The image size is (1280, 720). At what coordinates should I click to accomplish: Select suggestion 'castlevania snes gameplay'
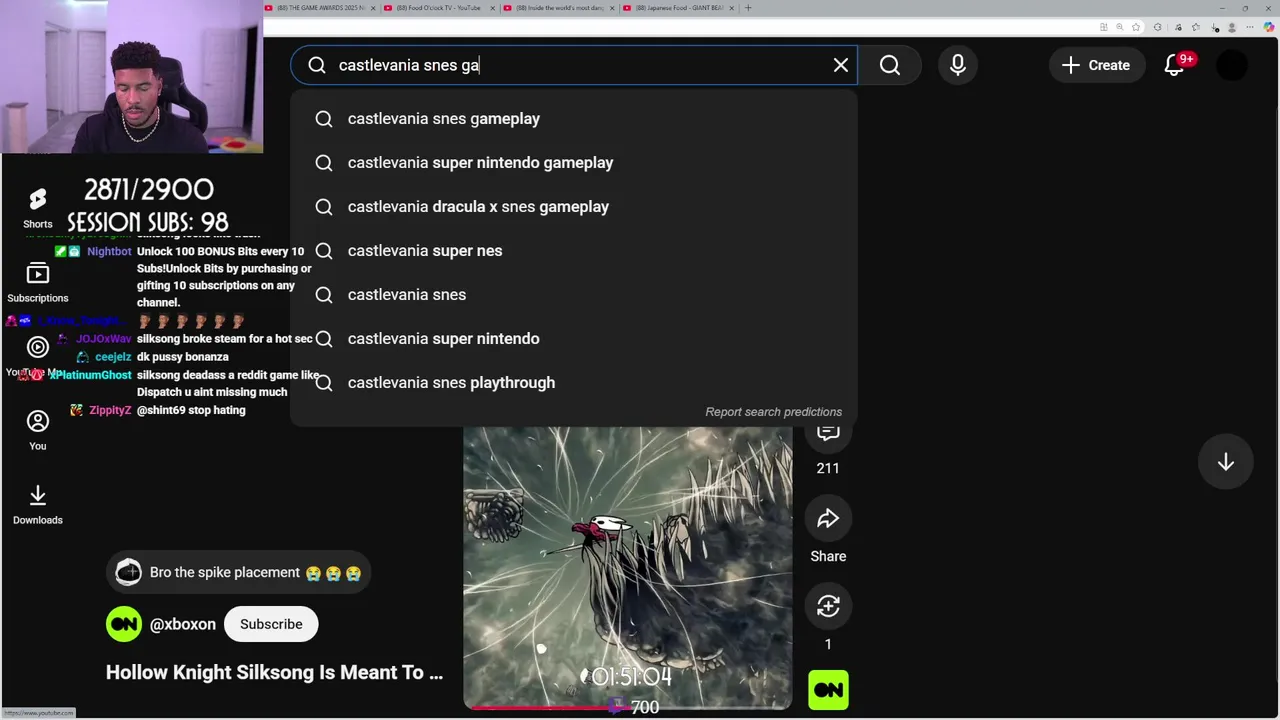(x=574, y=119)
